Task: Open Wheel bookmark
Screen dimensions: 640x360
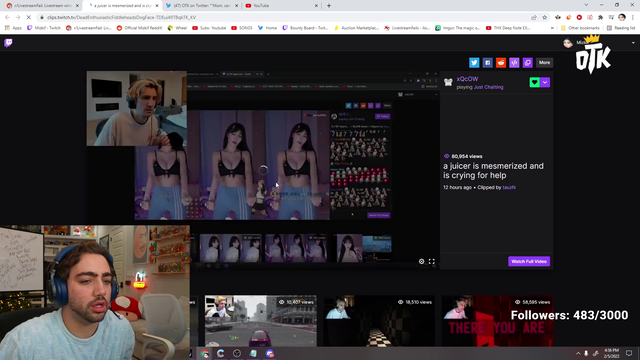Action: pyautogui.click(x=177, y=28)
